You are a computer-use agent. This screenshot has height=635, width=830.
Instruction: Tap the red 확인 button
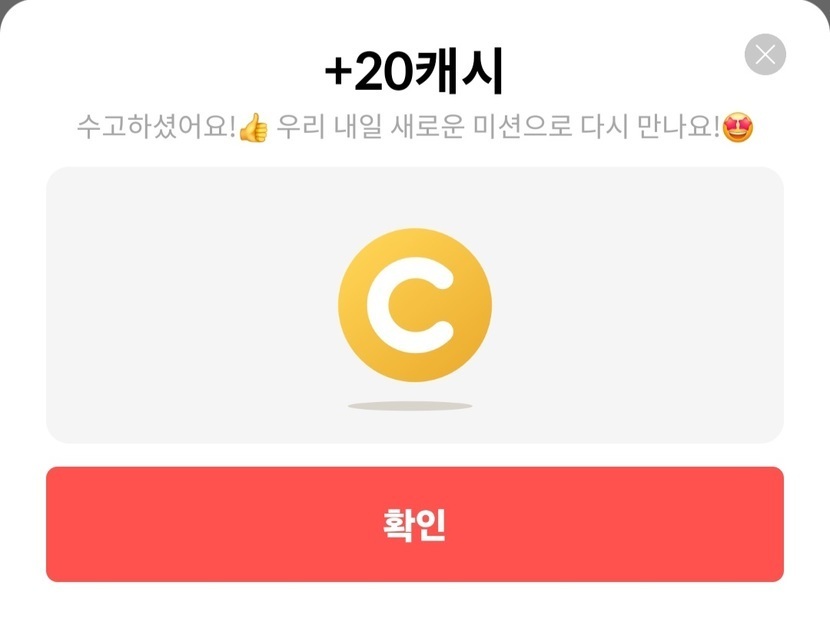(x=414, y=524)
